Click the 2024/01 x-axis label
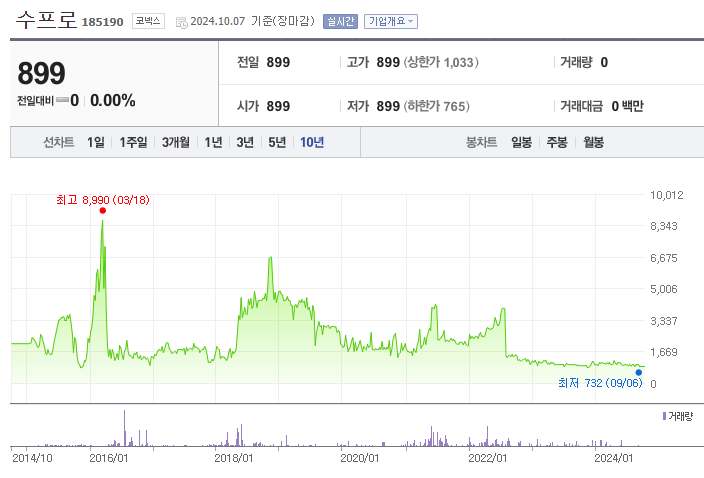This screenshot has height=478, width=704. point(614,458)
